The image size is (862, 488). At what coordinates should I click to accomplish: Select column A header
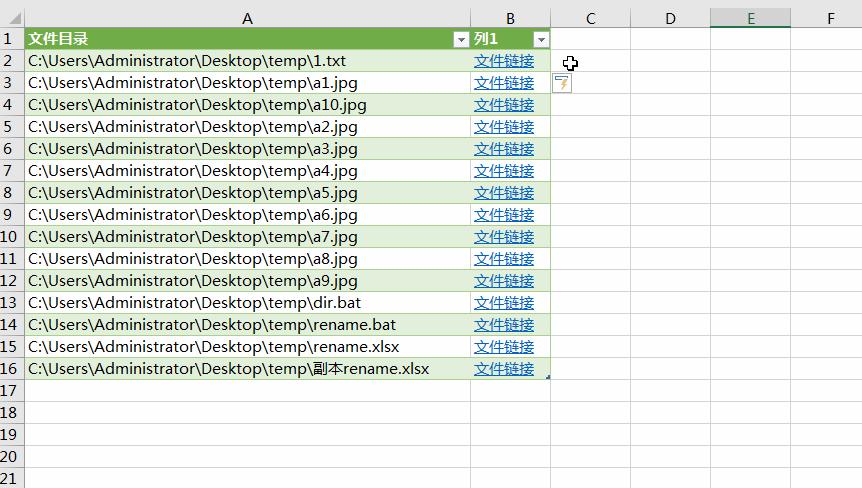247,18
